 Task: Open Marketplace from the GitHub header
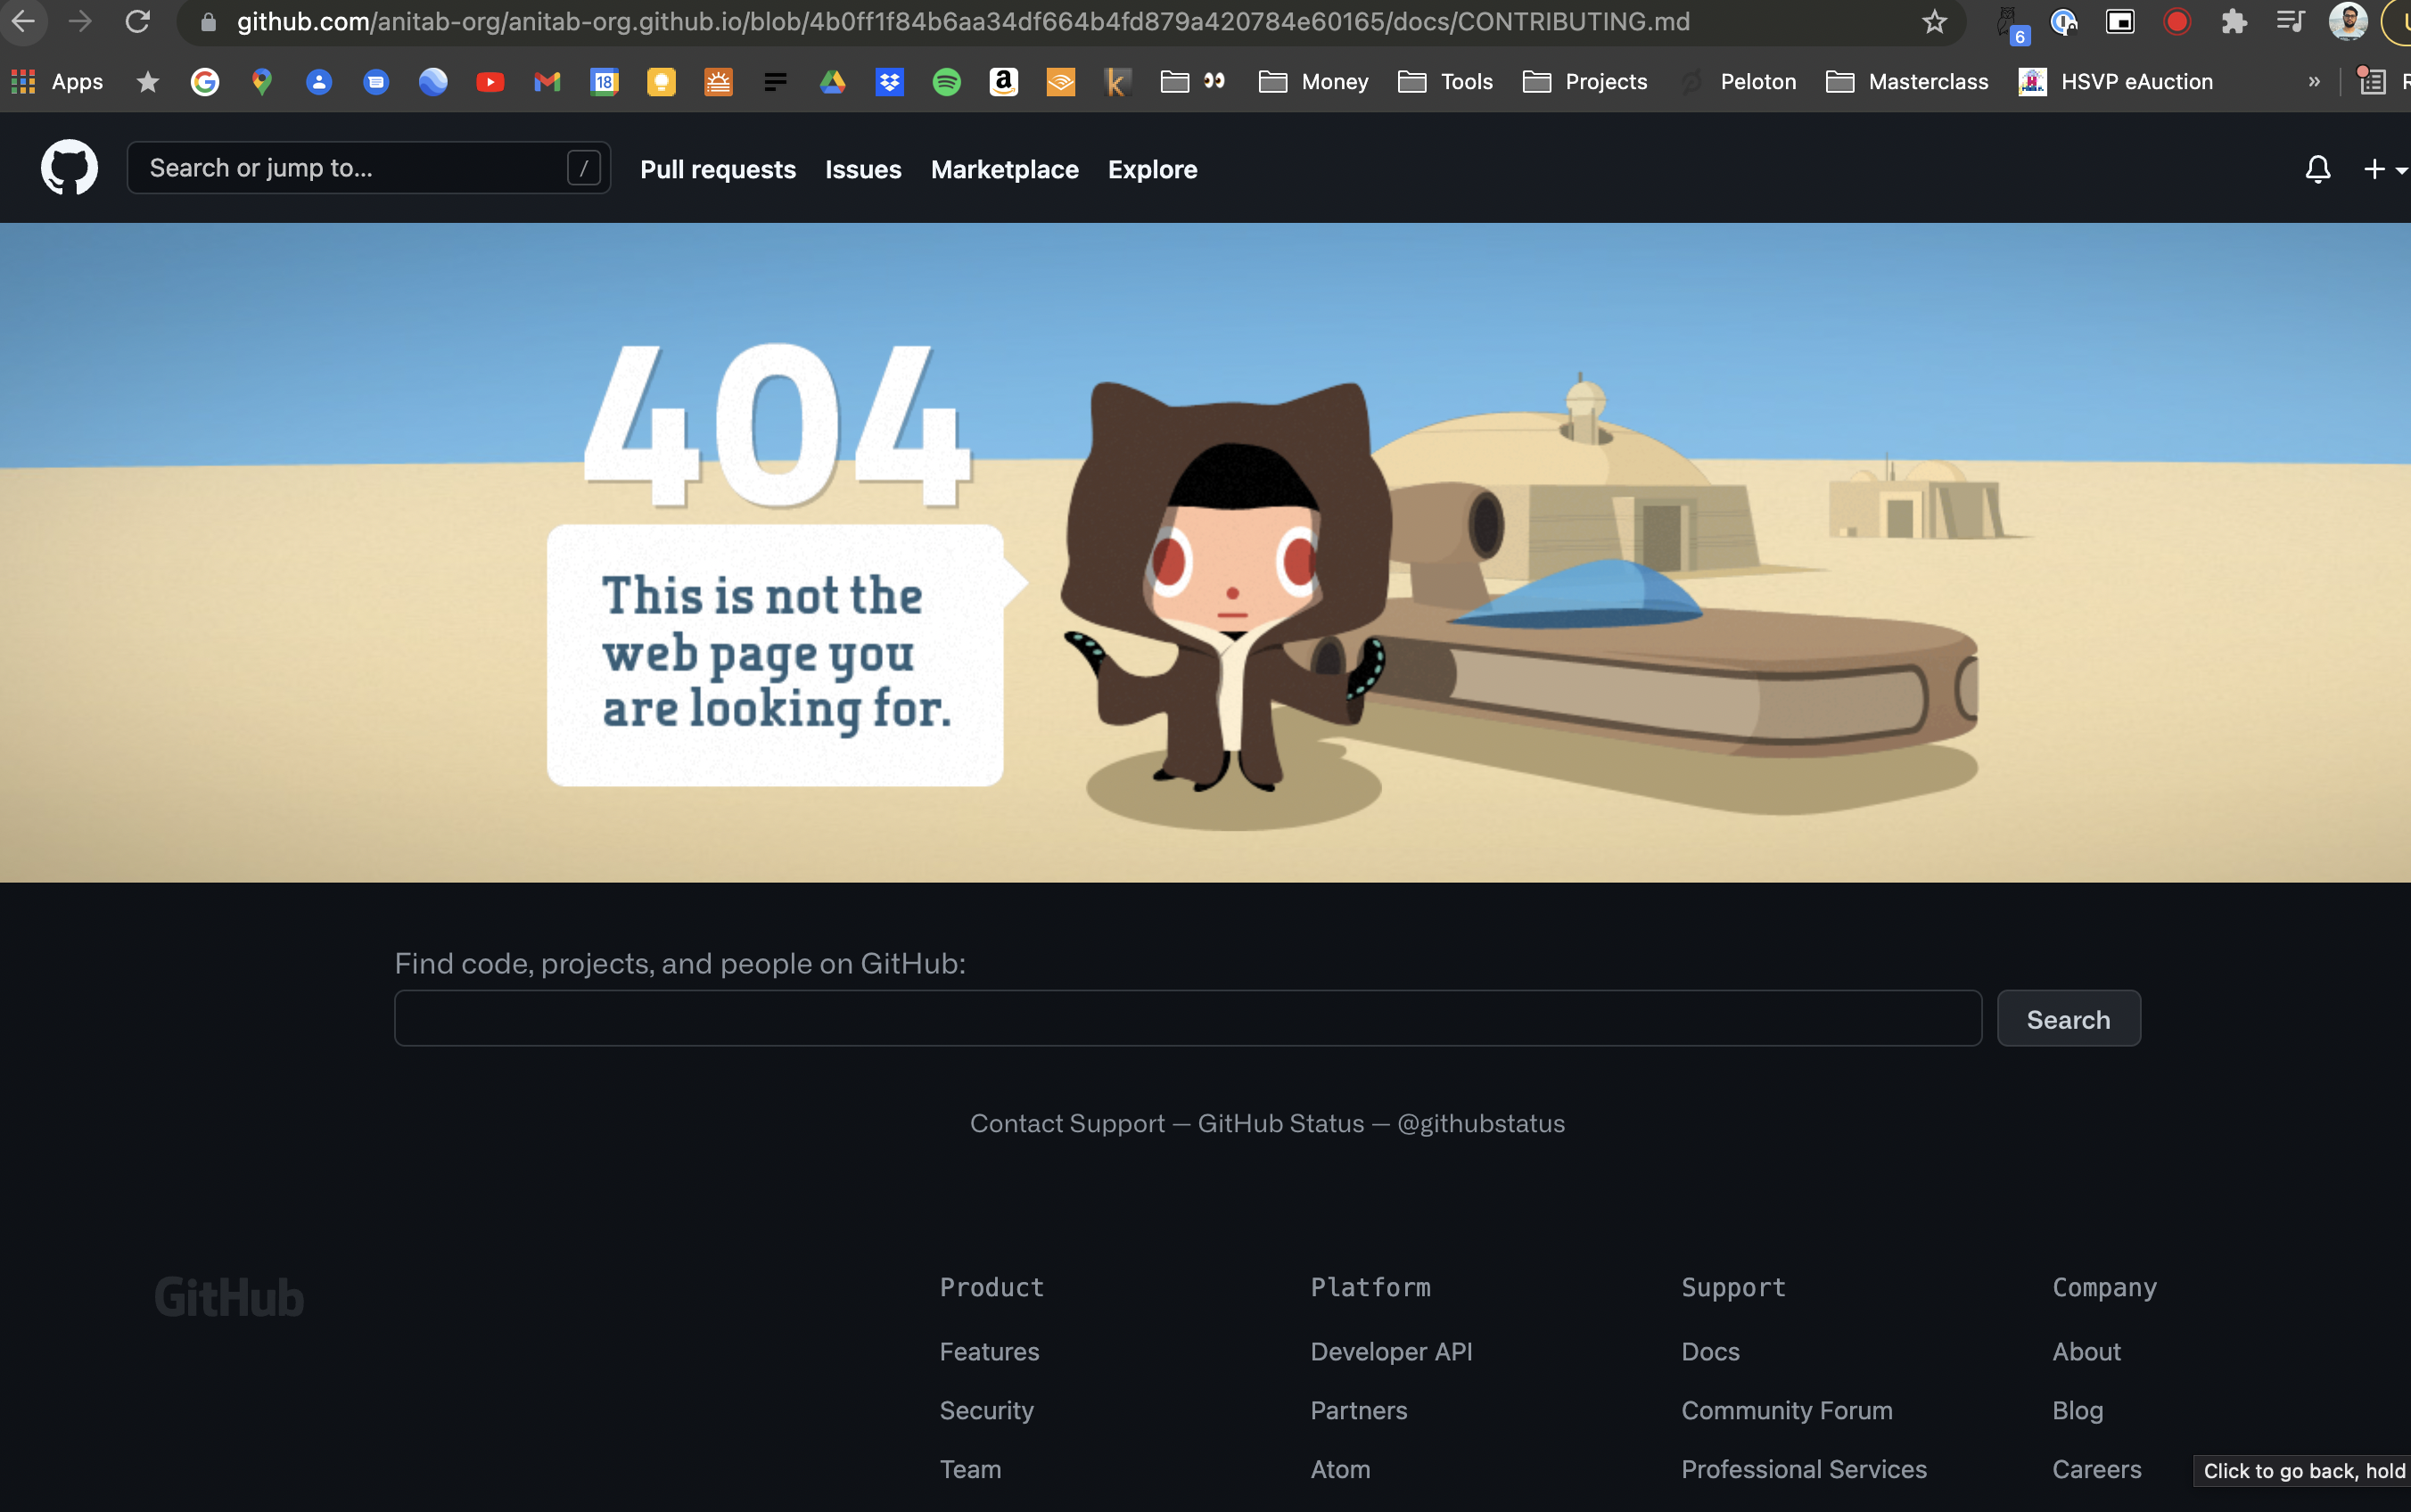click(x=1004, y=169)
